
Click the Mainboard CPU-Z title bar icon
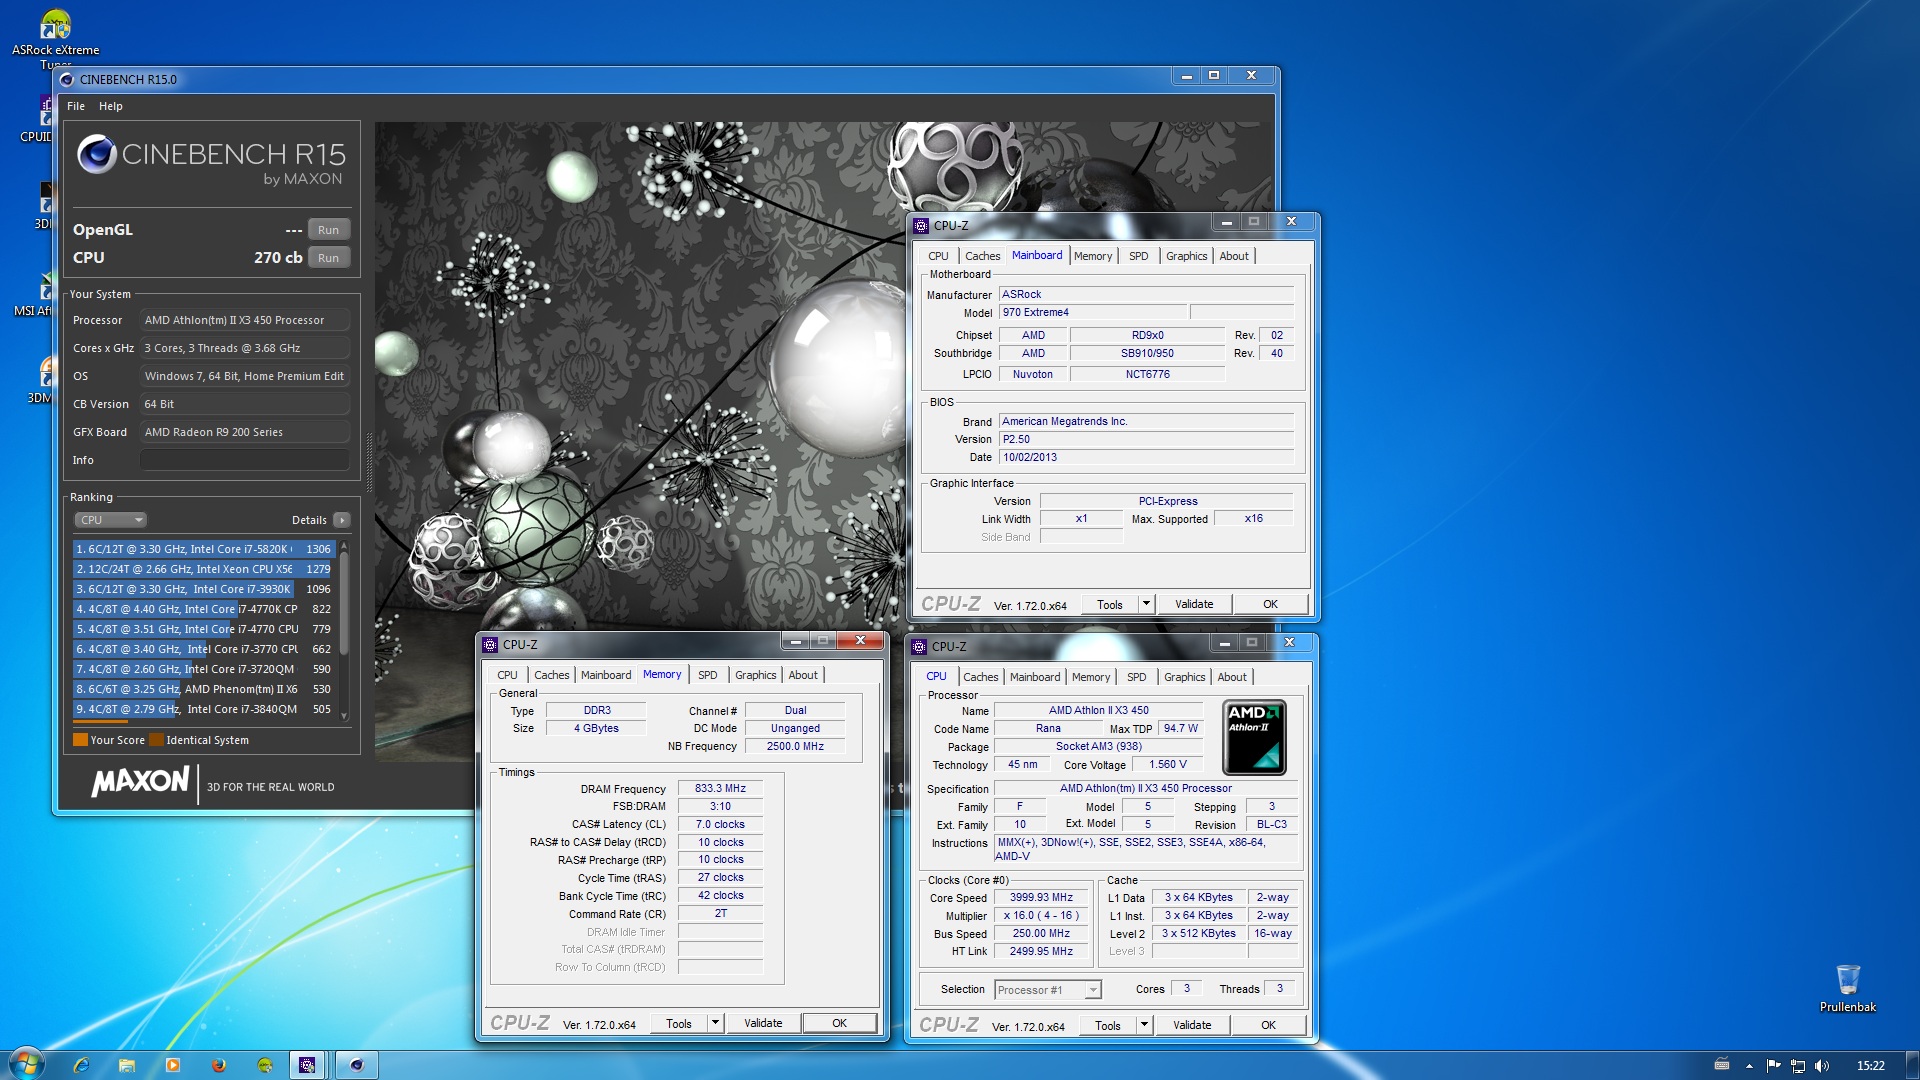point(921,226)
